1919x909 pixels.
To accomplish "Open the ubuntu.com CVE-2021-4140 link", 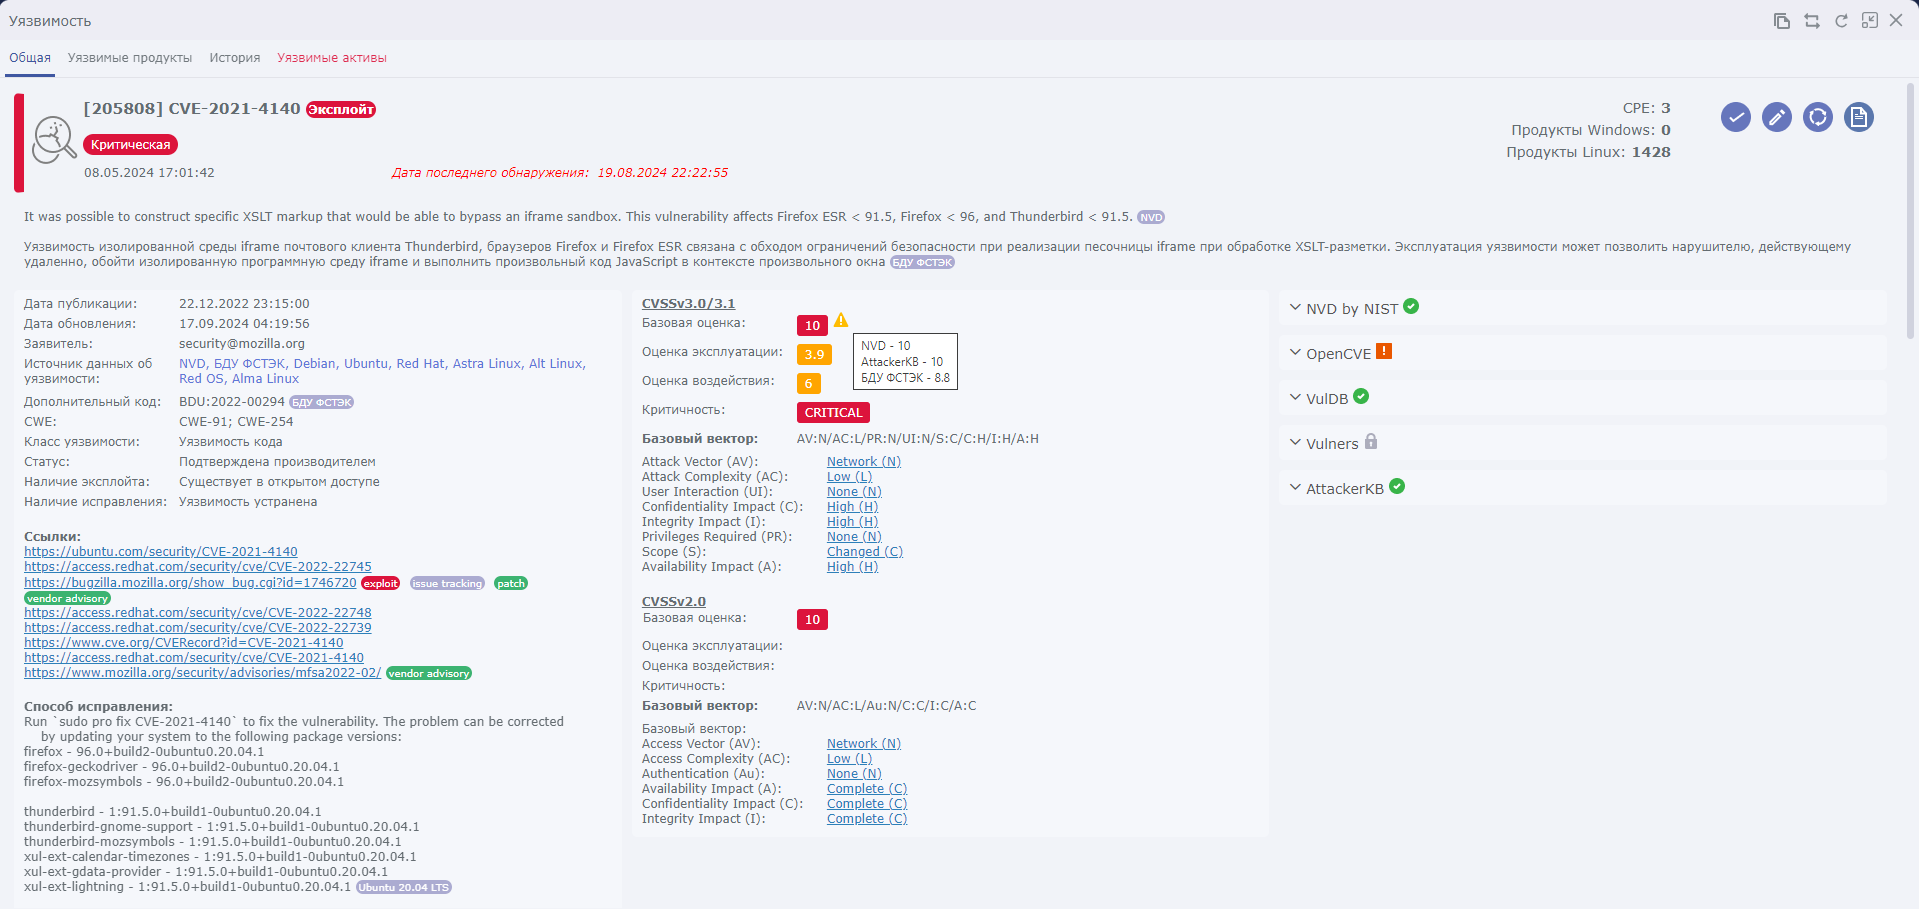I will [x=161, y=552].
